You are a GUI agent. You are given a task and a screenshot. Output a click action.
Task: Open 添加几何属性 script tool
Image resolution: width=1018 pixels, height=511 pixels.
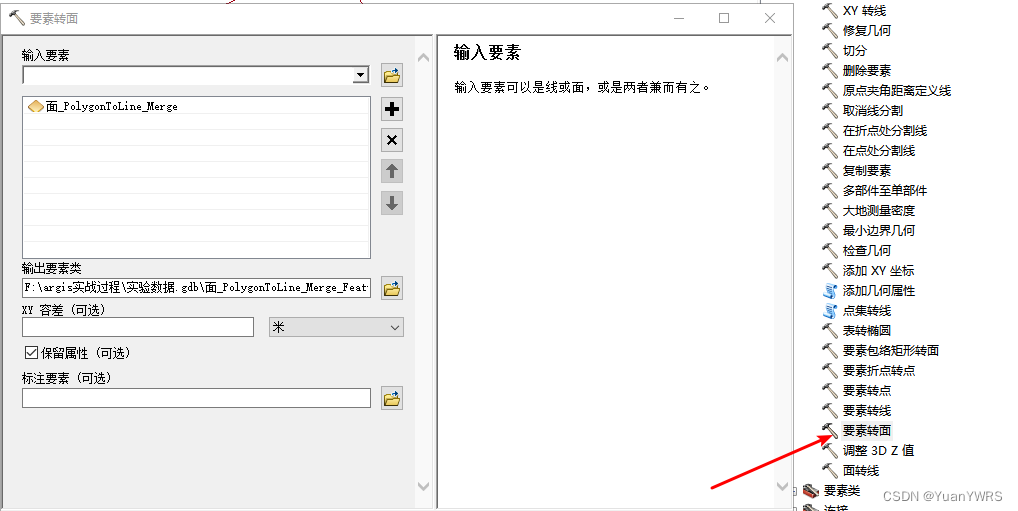[878, 291]
